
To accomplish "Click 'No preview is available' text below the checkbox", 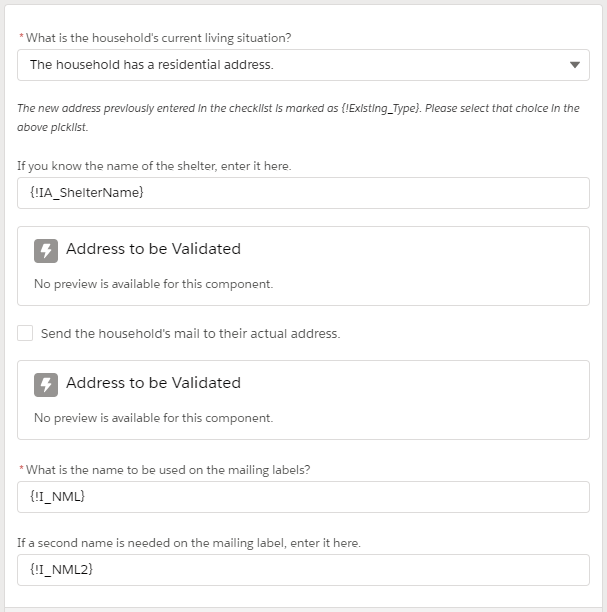I will click(x=153, y=418).
